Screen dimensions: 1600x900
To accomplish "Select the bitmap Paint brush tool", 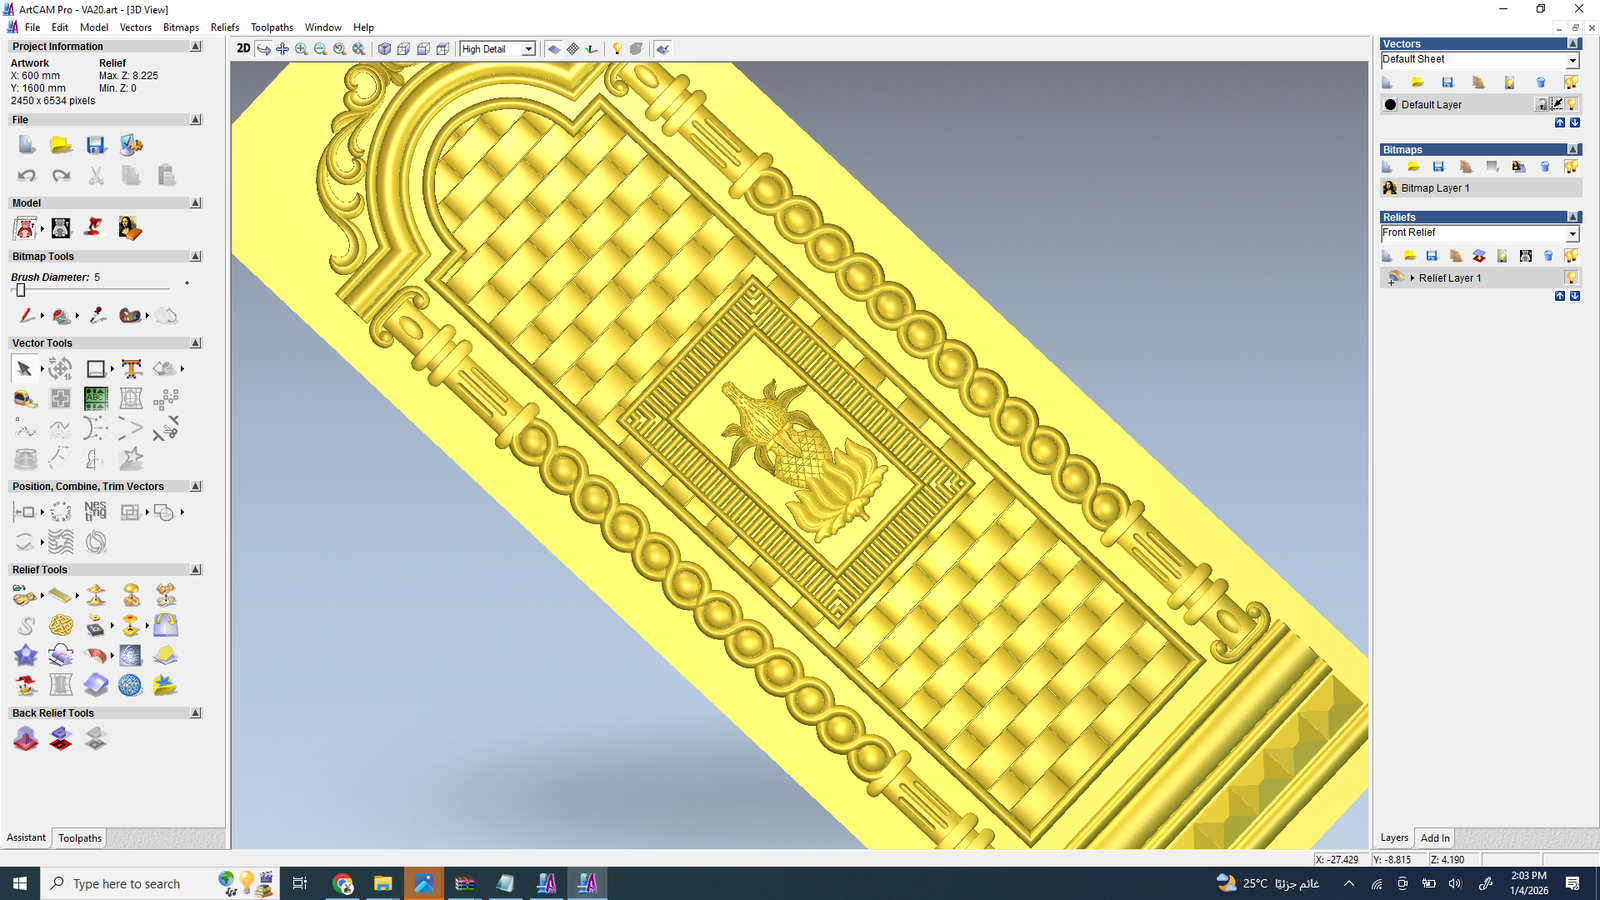I will [x=26, y=316].
